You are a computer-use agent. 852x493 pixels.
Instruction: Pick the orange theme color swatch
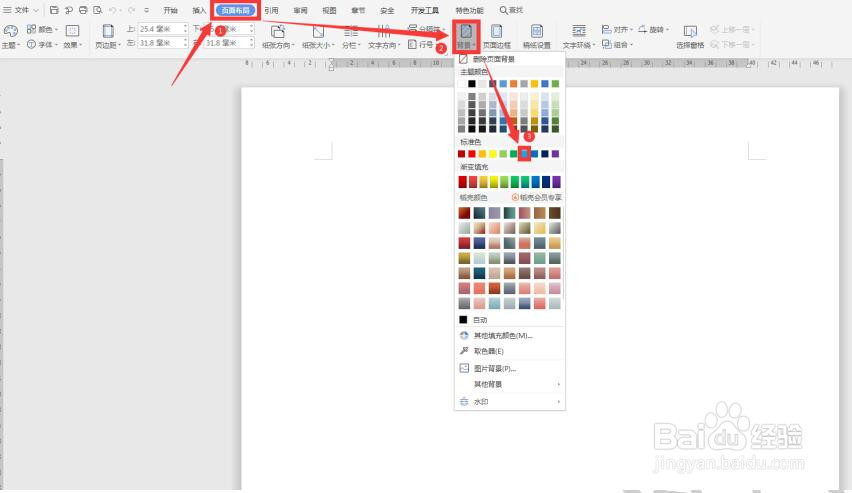click(513, 84)
